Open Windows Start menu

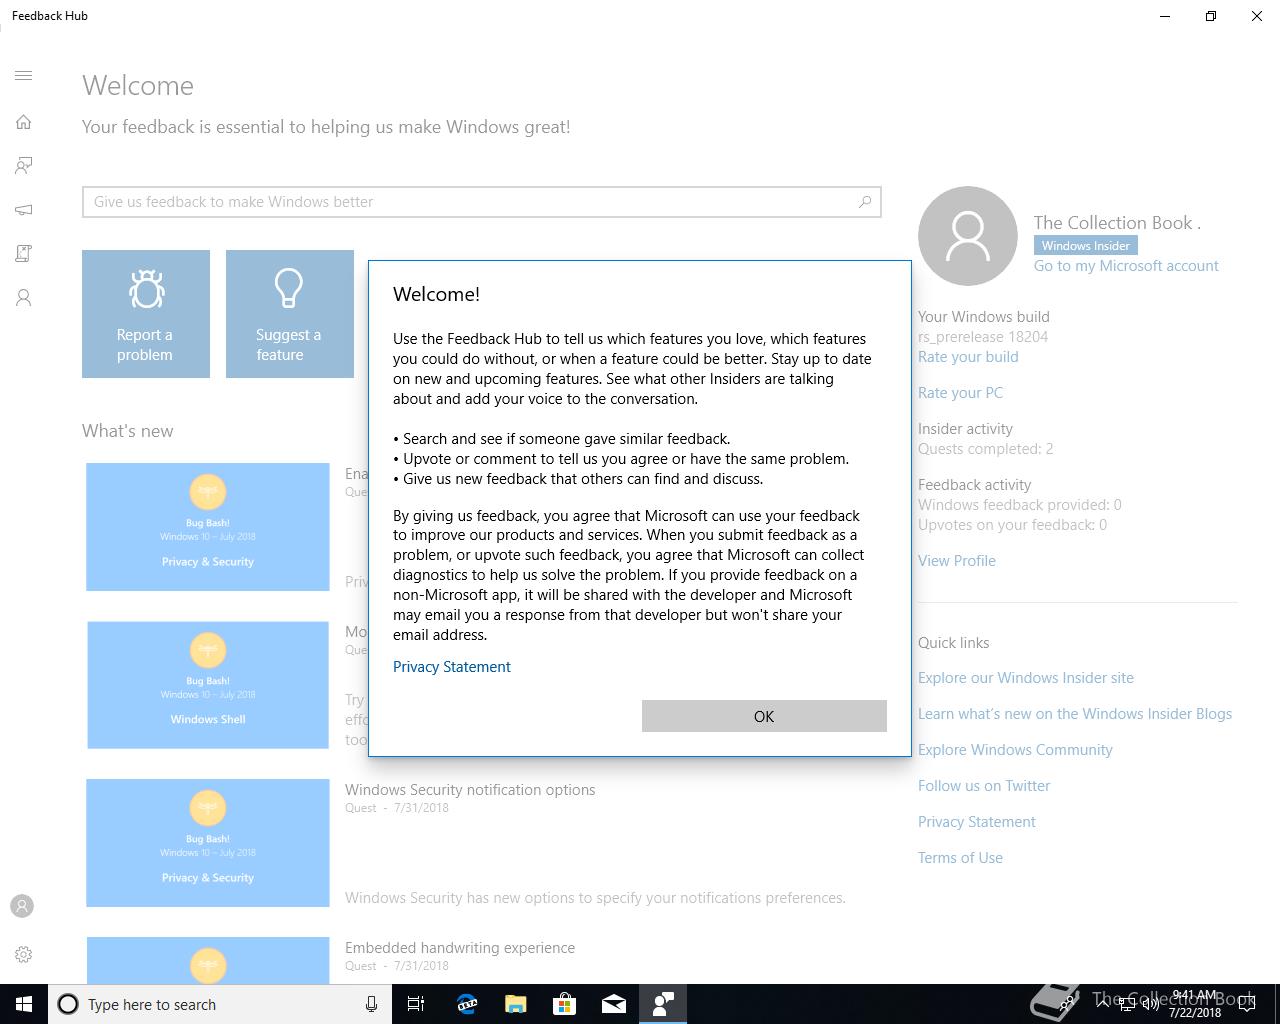tap(24, 1004)
